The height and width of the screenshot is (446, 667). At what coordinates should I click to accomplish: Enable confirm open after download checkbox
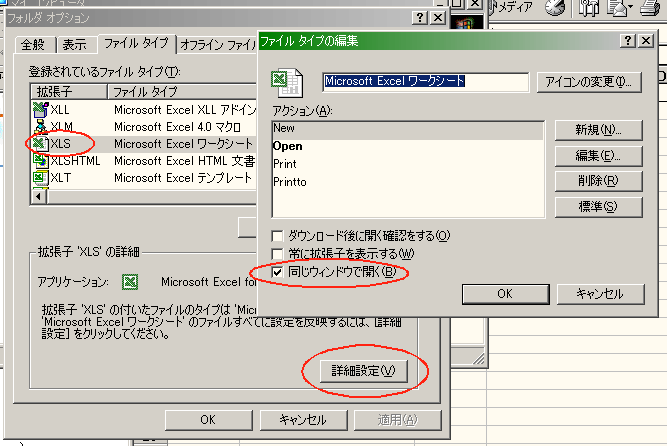(277, 236)
